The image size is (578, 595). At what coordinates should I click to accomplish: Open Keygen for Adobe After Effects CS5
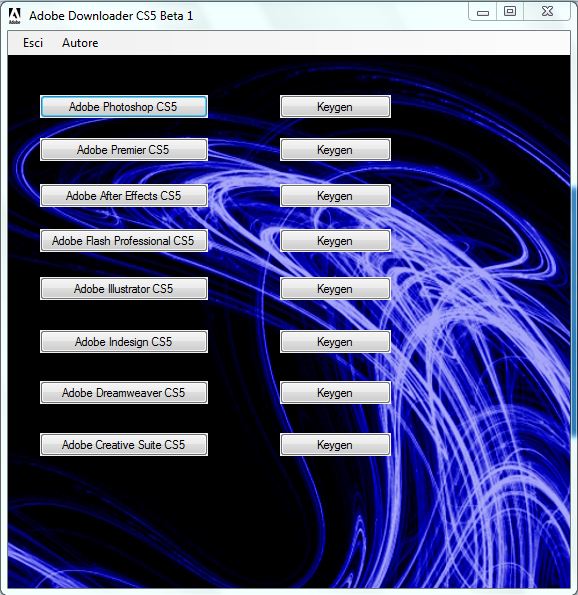(x=335, y=196)
